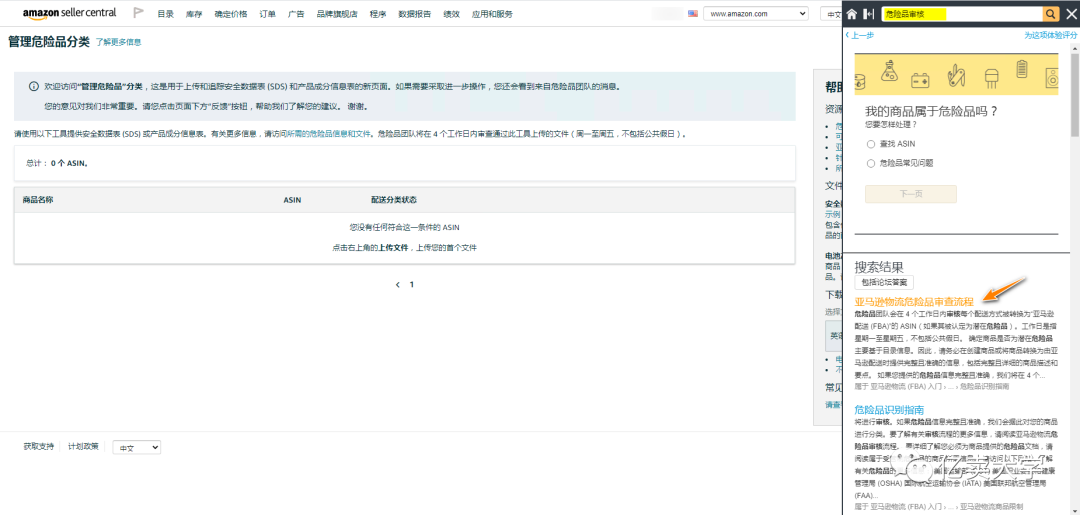Click the collapse-panel icon next to home

coord(869,14)
